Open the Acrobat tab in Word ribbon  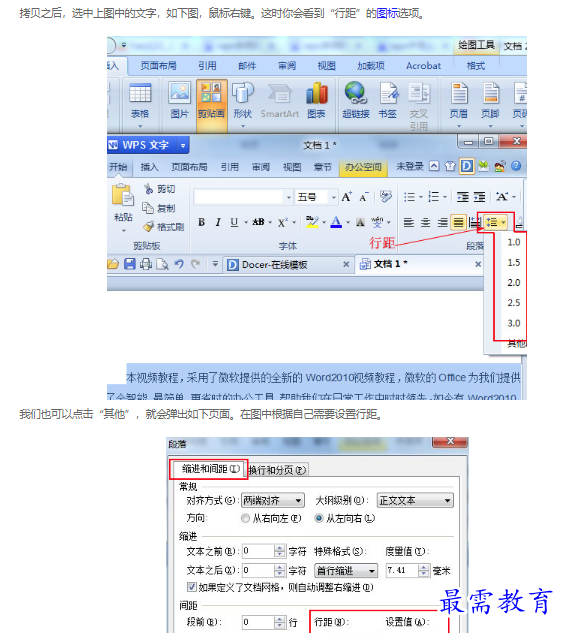(x=423, y=66)
